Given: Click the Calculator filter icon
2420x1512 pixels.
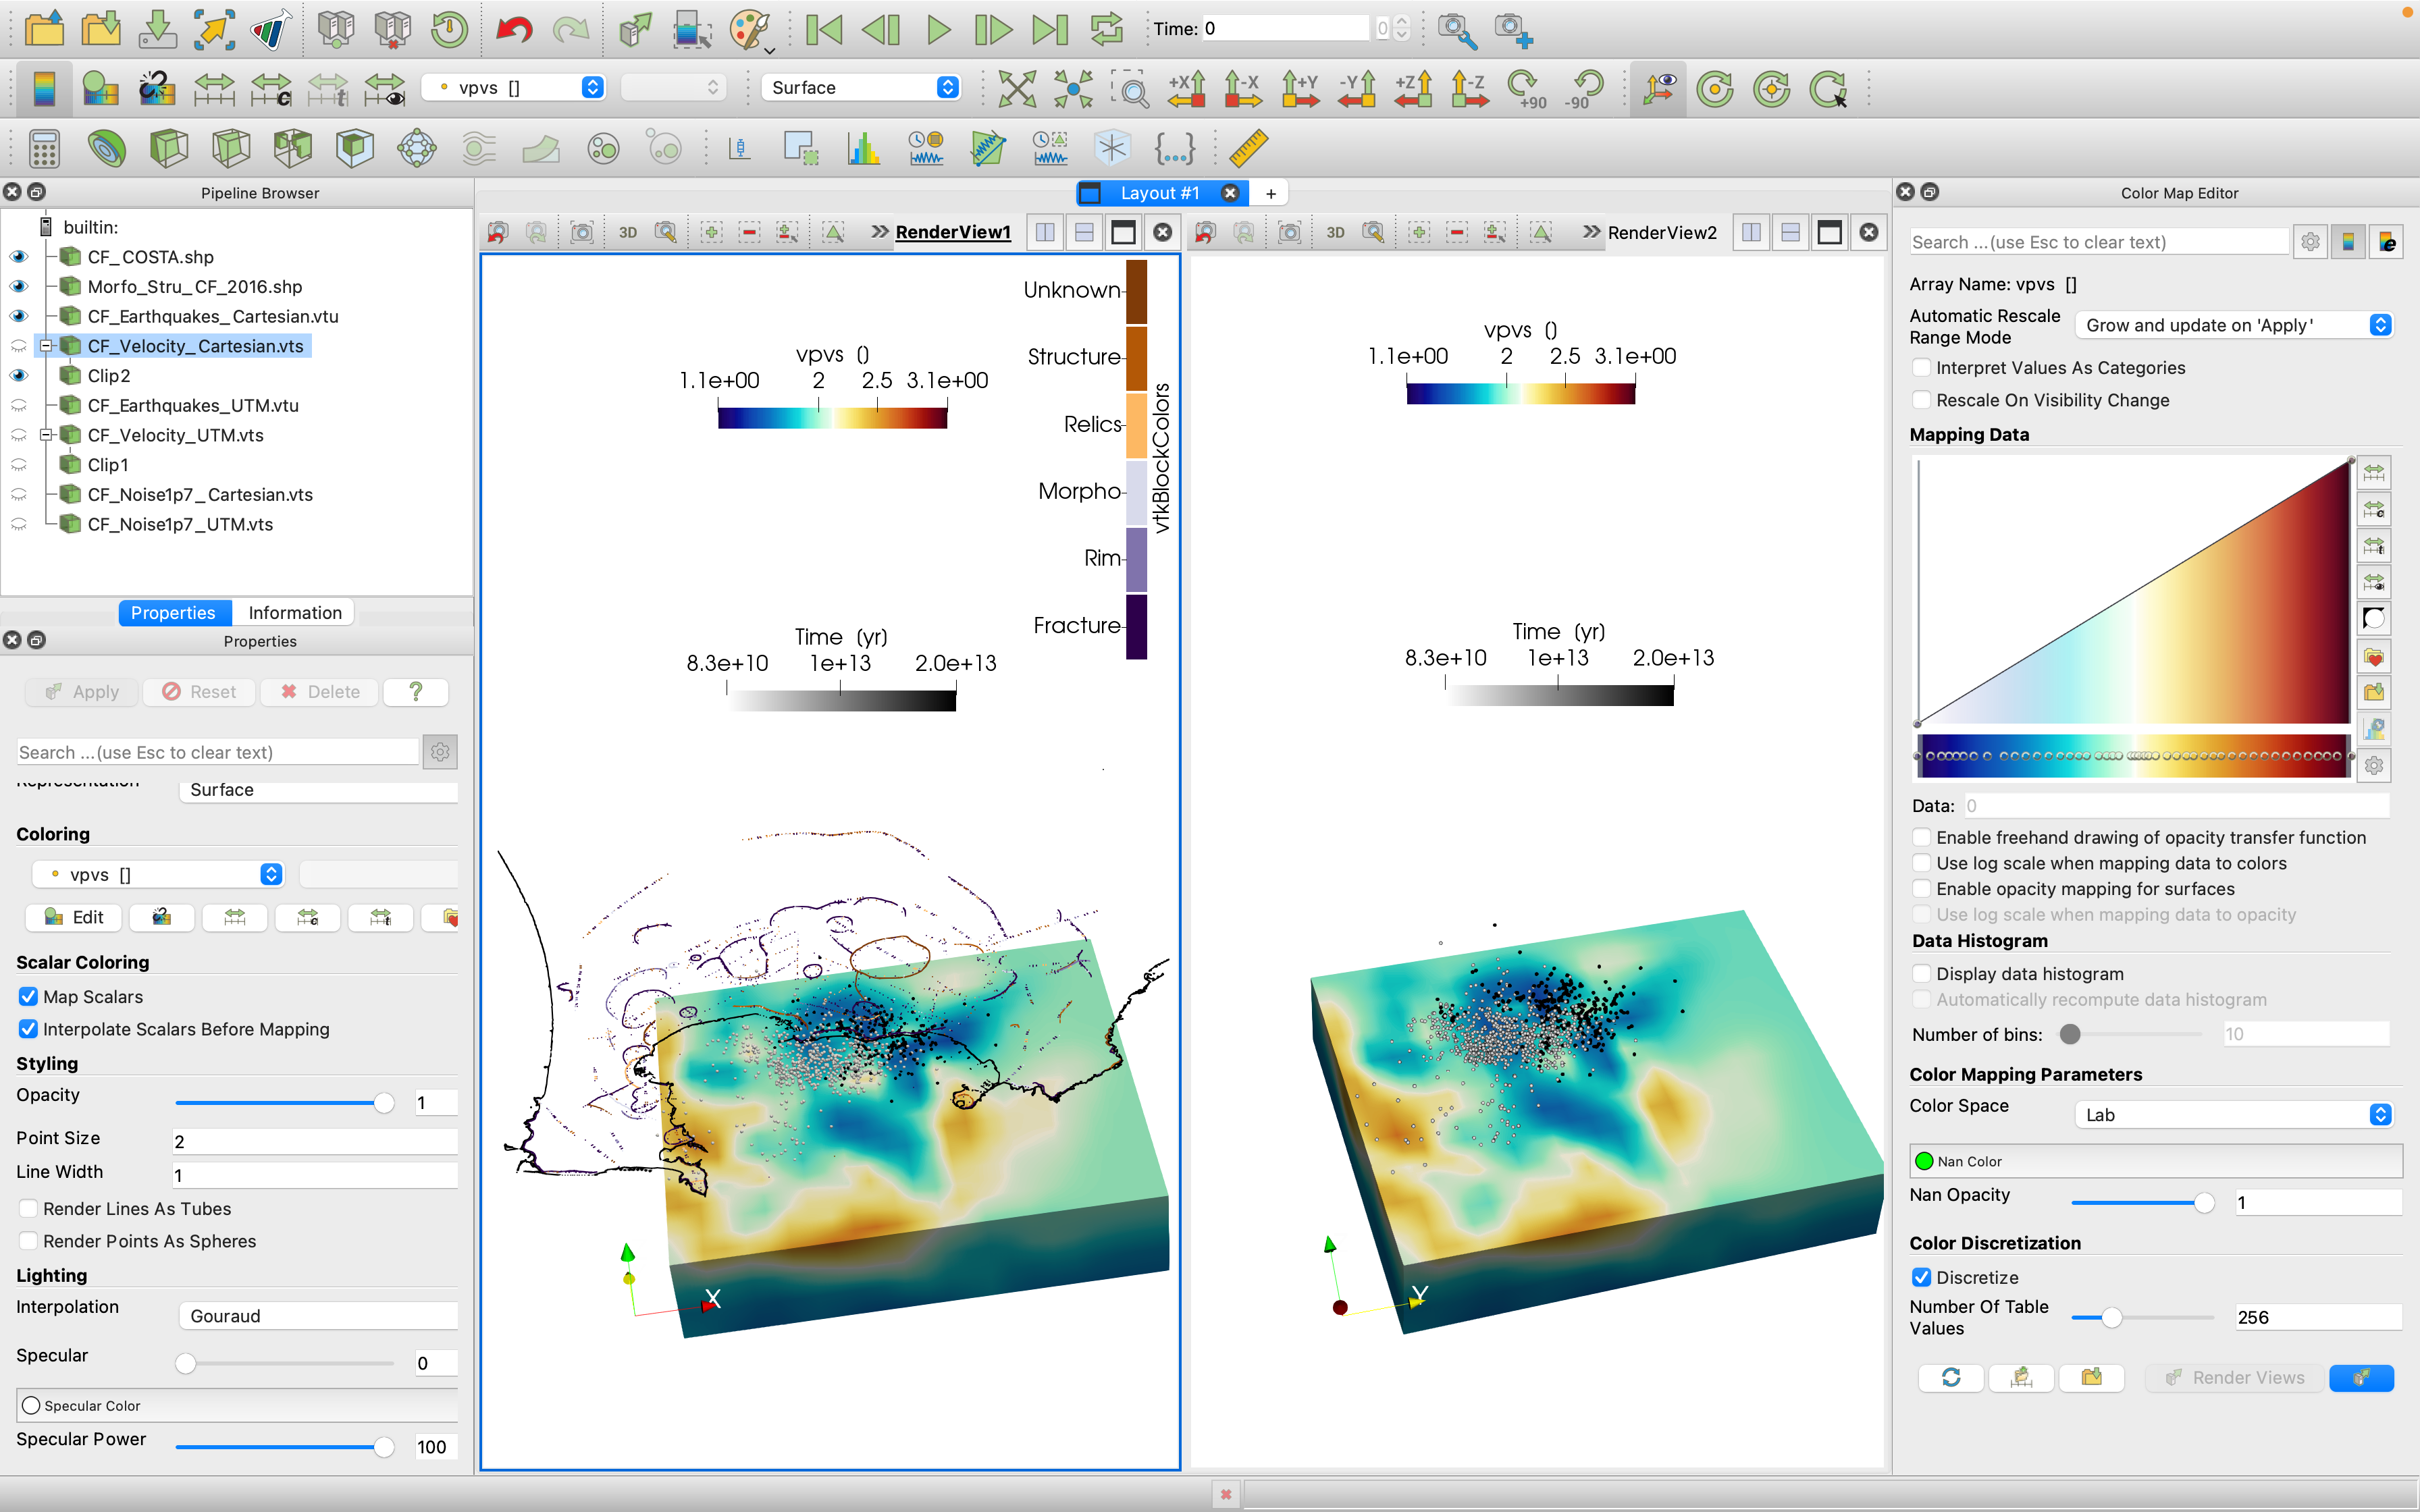Looking at the screenshot, I should tap(44, 149).
